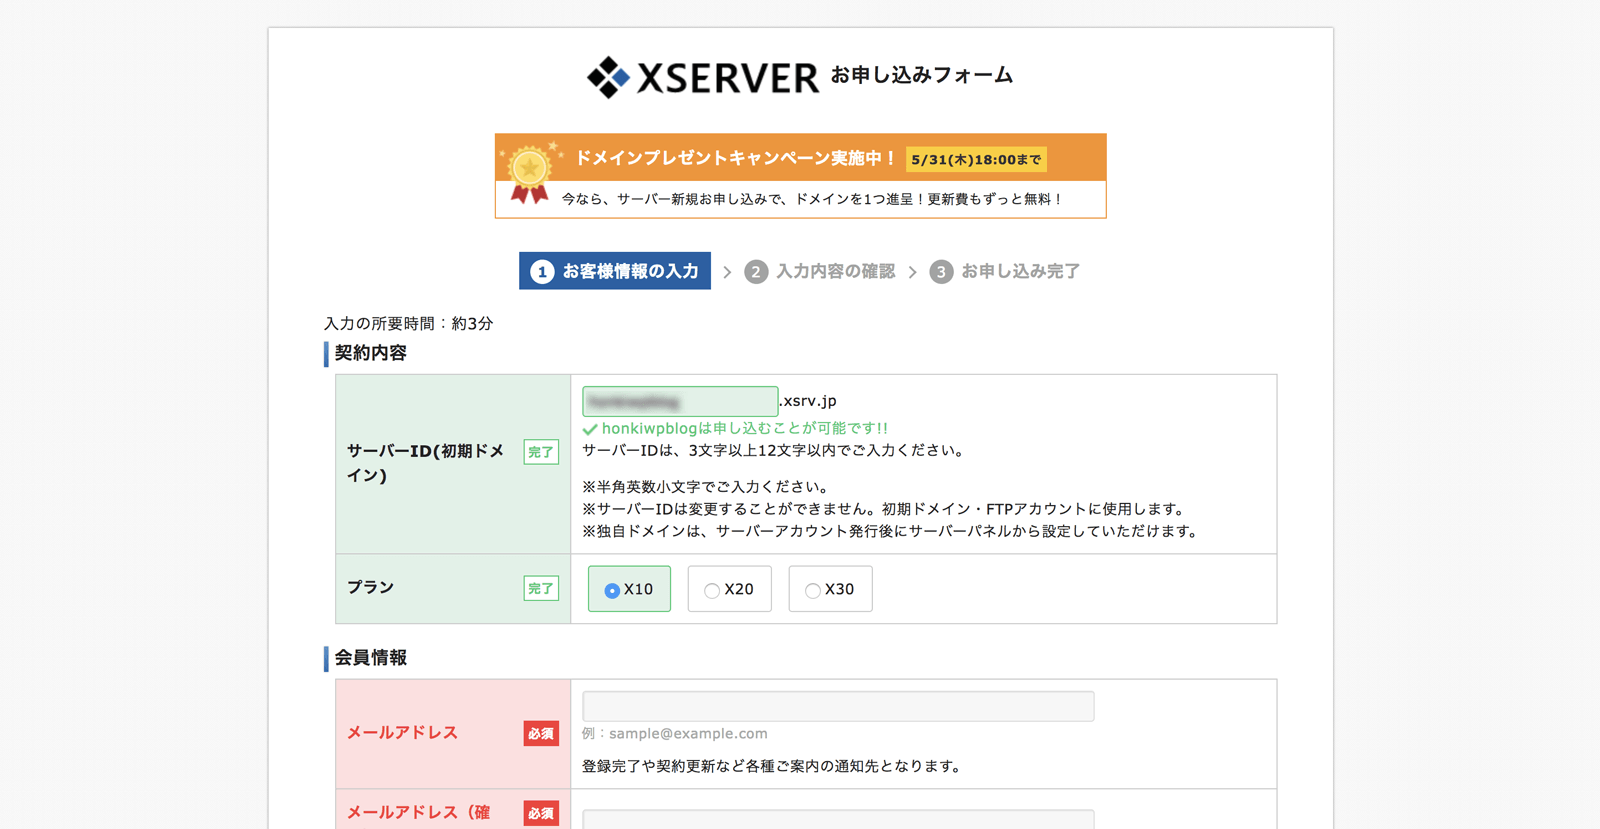1600x829 pixels.
Task: Click the email confirmation input field
Action: pos(838,819)
